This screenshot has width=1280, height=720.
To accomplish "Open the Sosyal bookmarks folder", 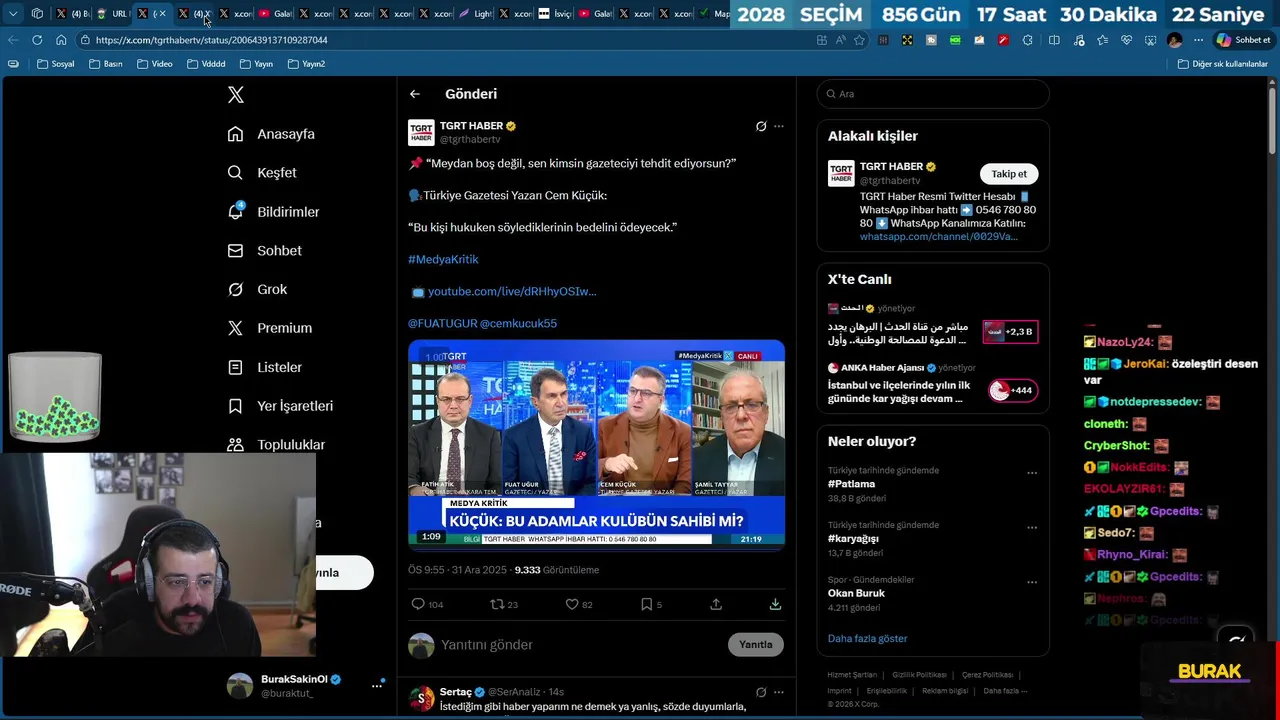I will coord(56,64).
